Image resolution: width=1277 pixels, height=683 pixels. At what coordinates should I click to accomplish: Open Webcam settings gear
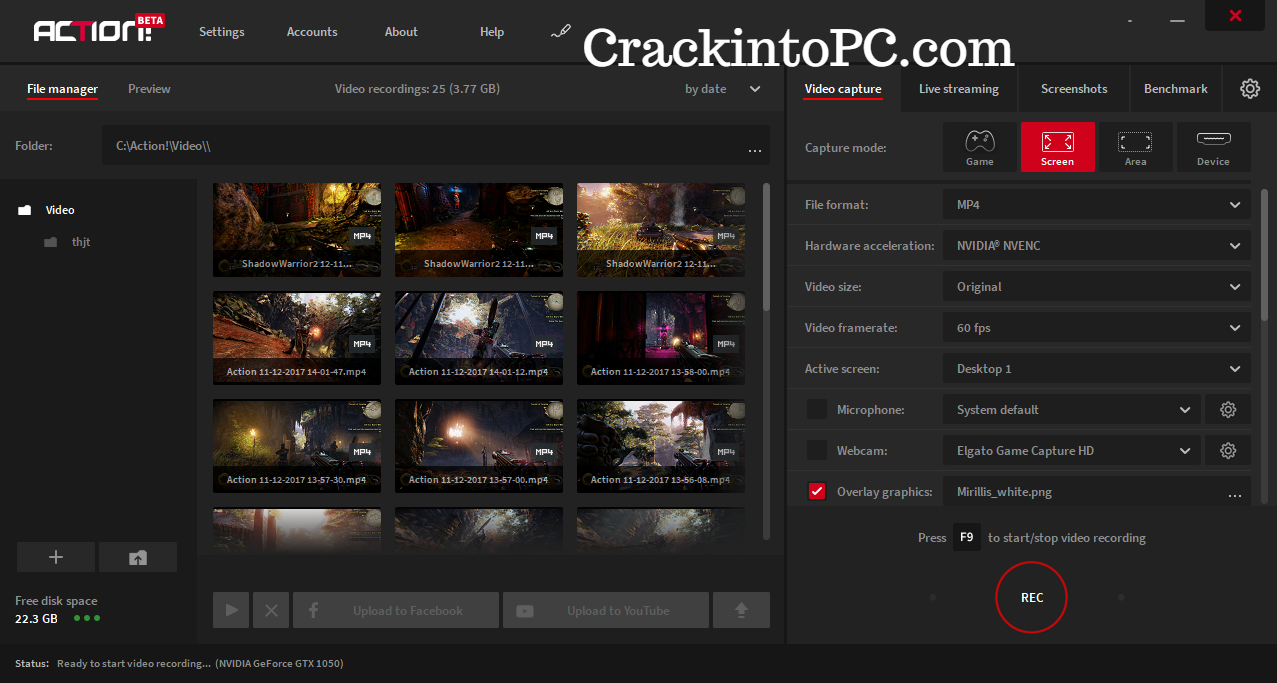point(1228,451)
